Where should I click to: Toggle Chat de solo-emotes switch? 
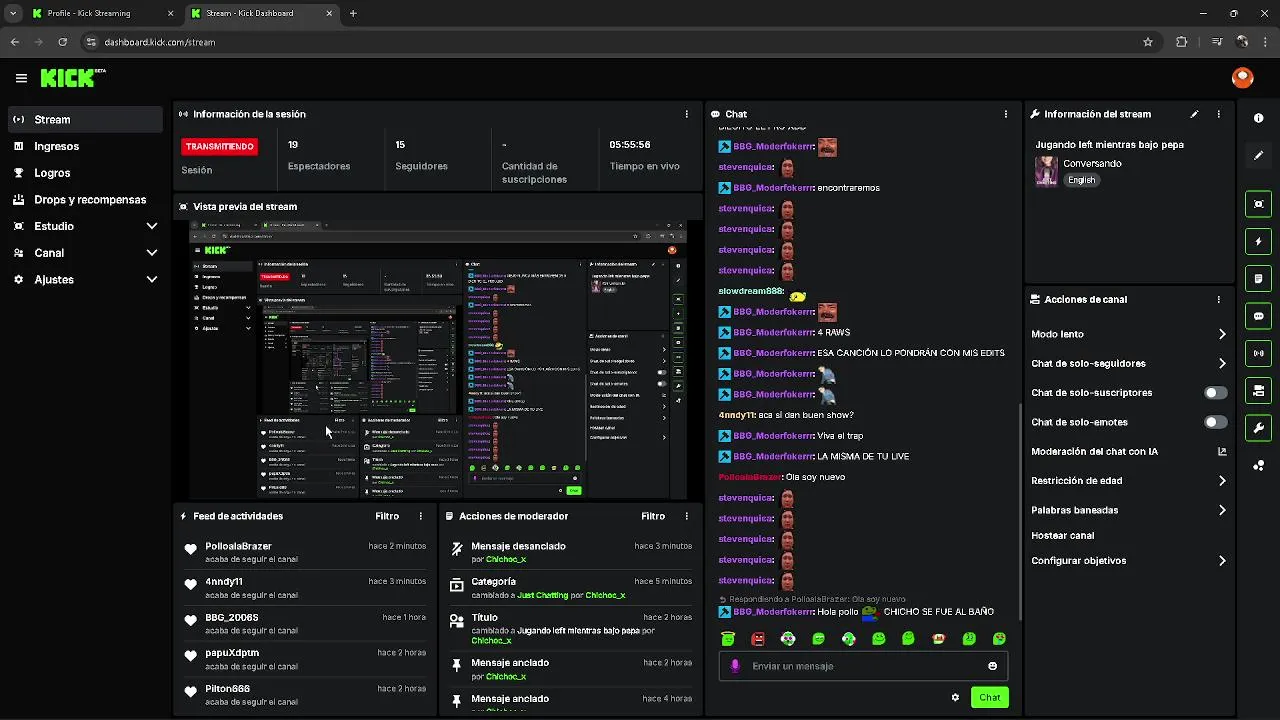[x=1215, y=422]
